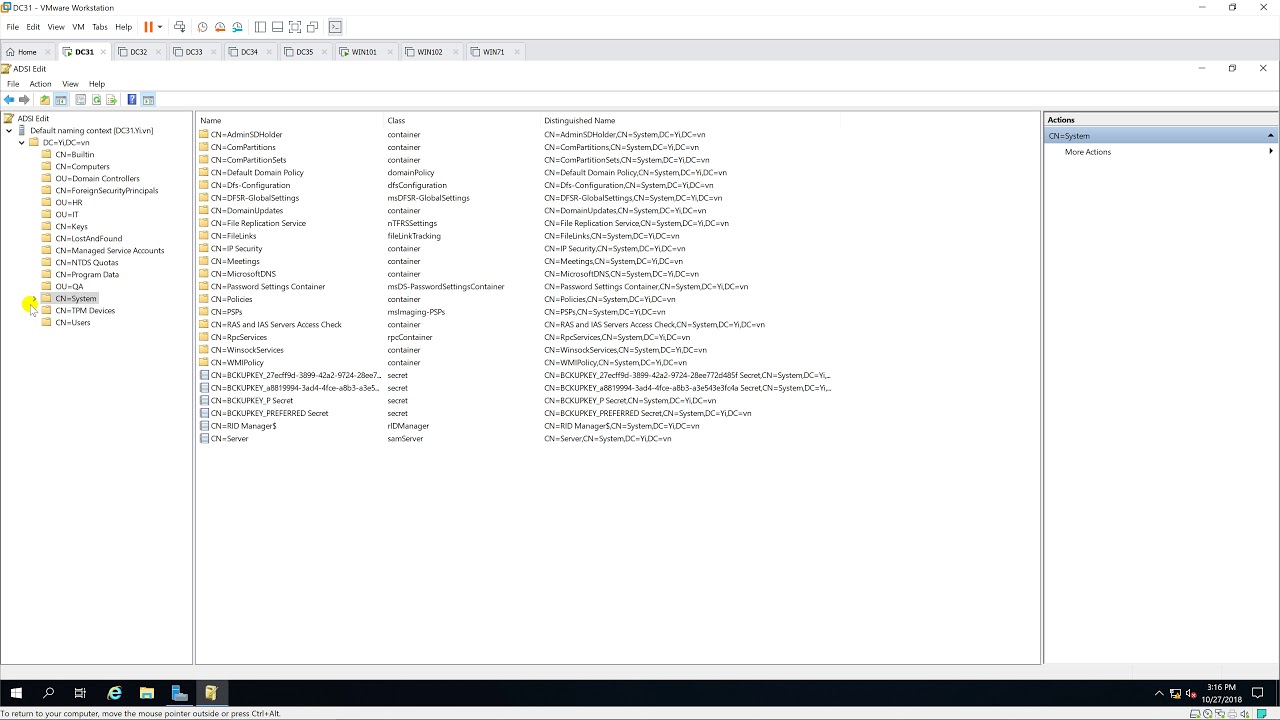Screen dimensions: 1280x720
Task: Click the Export List toolbar icon
Action: [112, 100]
